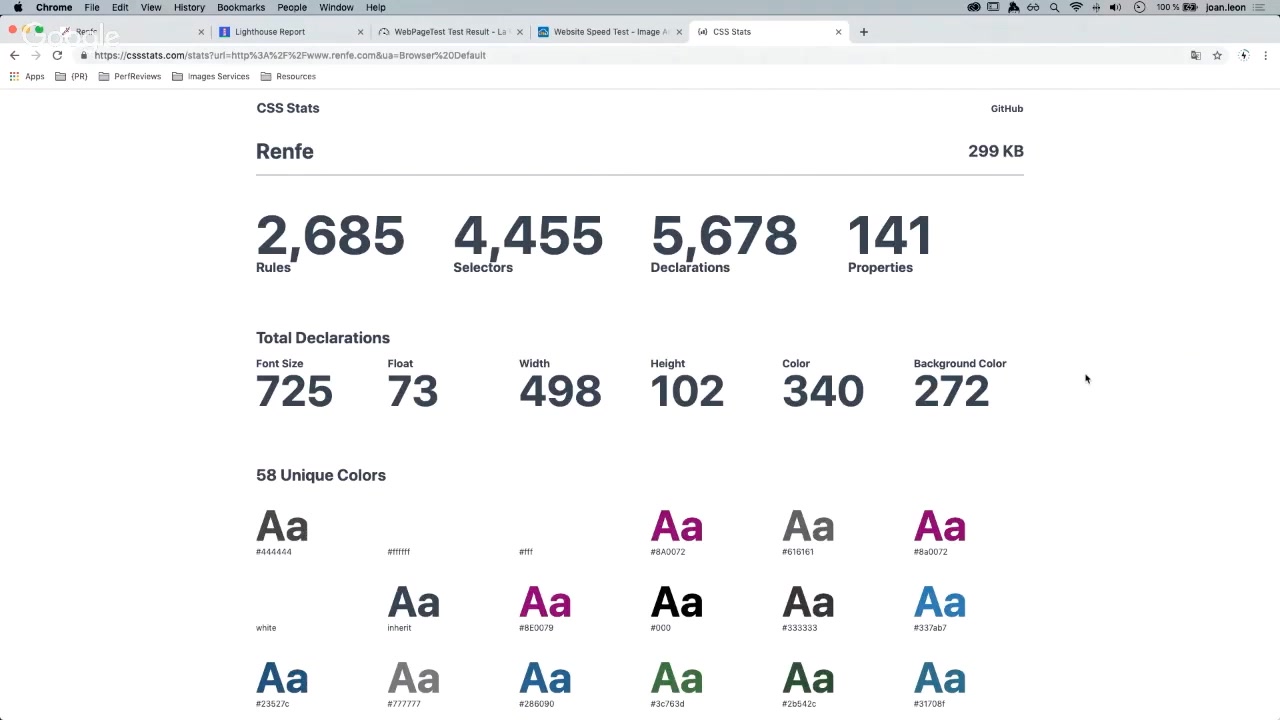Close the Lighthouse Report tab
1280x720 pixels.
[360, 32]
